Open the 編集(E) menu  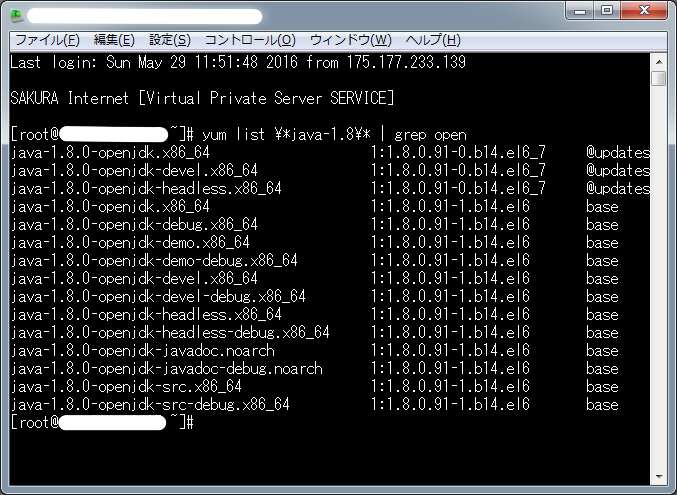pyautogui.click(x=114, y=40)
